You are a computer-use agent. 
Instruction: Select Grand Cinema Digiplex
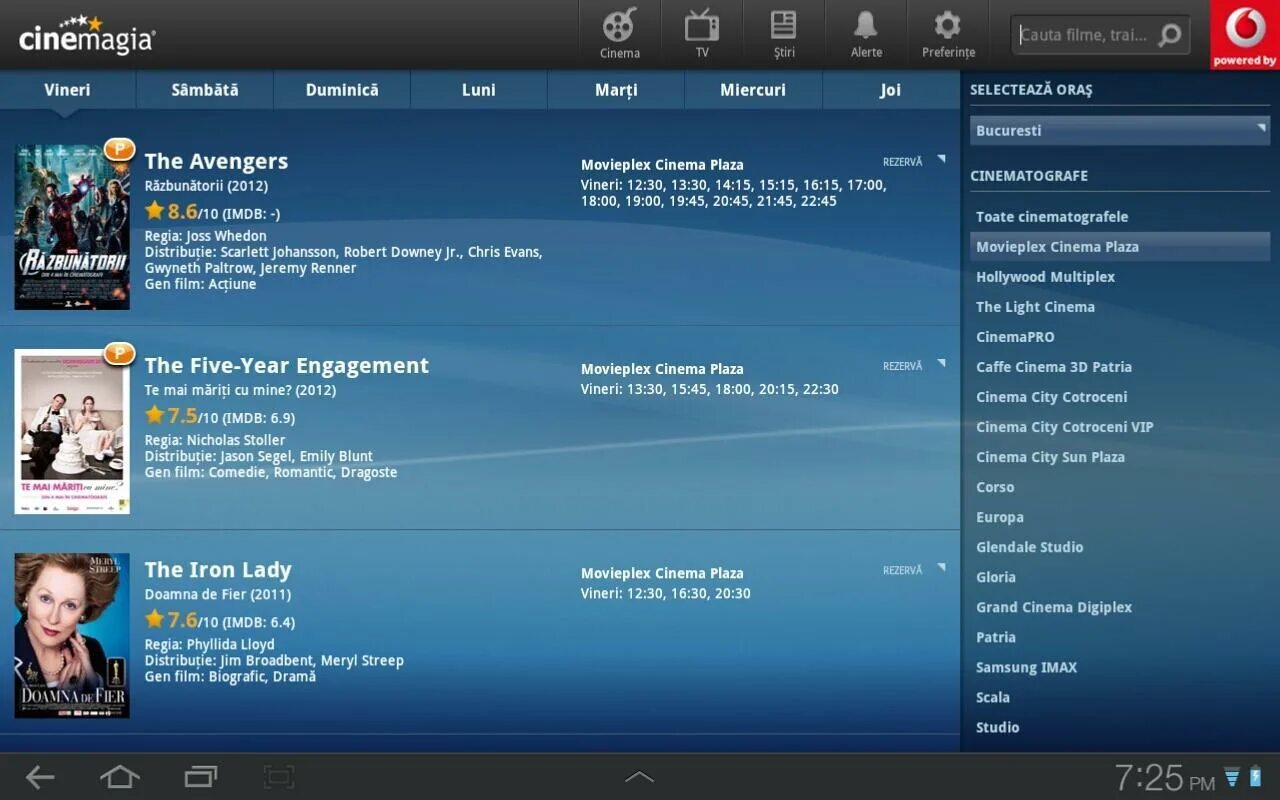click(1054, 607)
